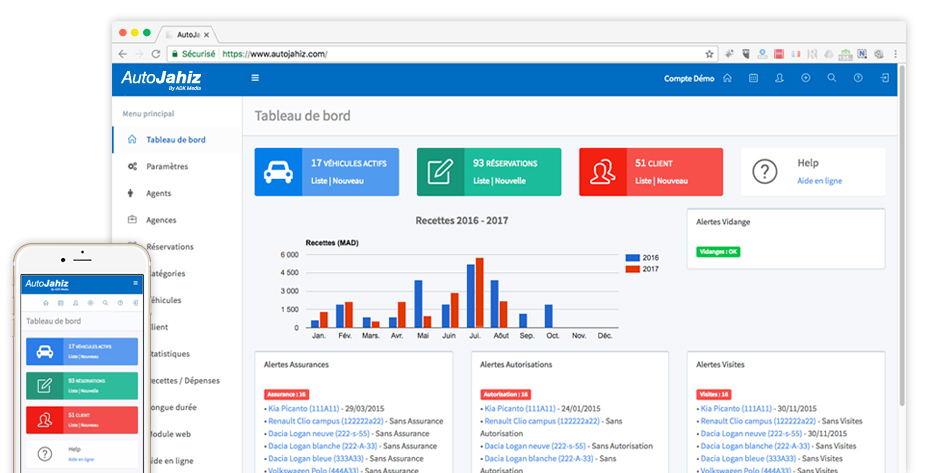Open the browser three-dot menu
The width and height of the screenshot is (925, 473).
coord(896,54)
